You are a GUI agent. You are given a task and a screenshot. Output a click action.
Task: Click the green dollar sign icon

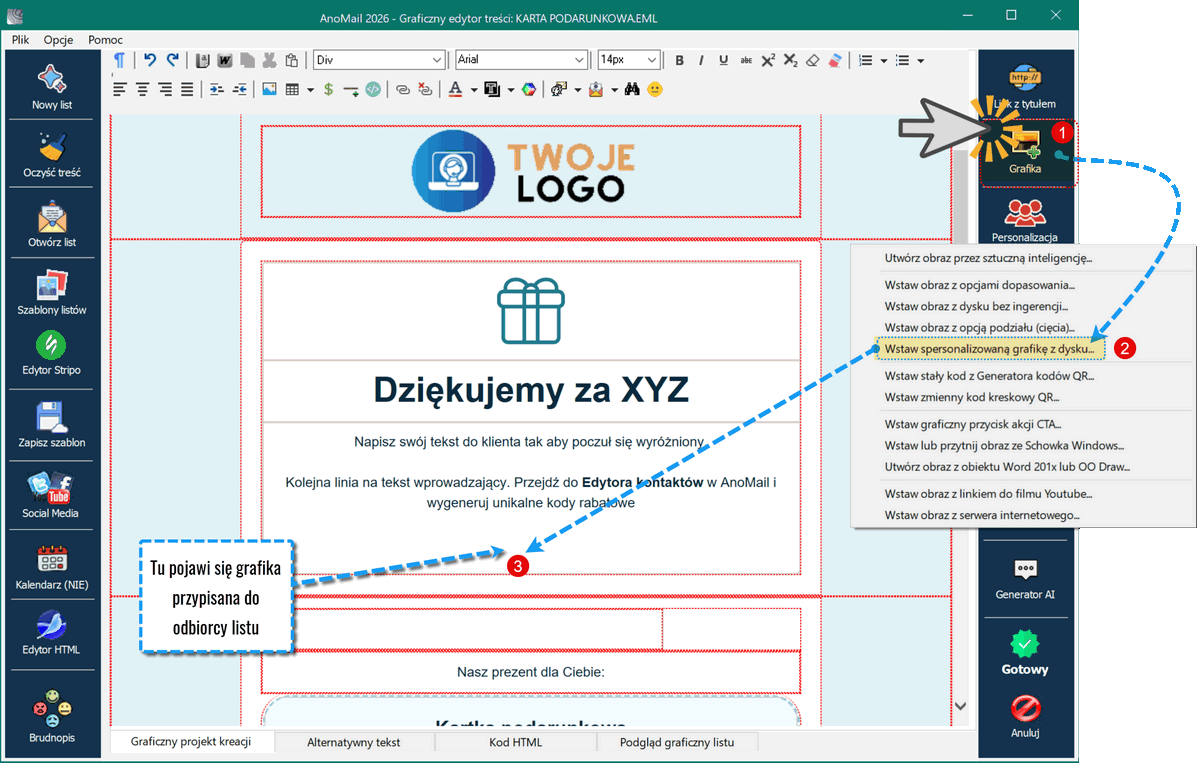(328, 89)
